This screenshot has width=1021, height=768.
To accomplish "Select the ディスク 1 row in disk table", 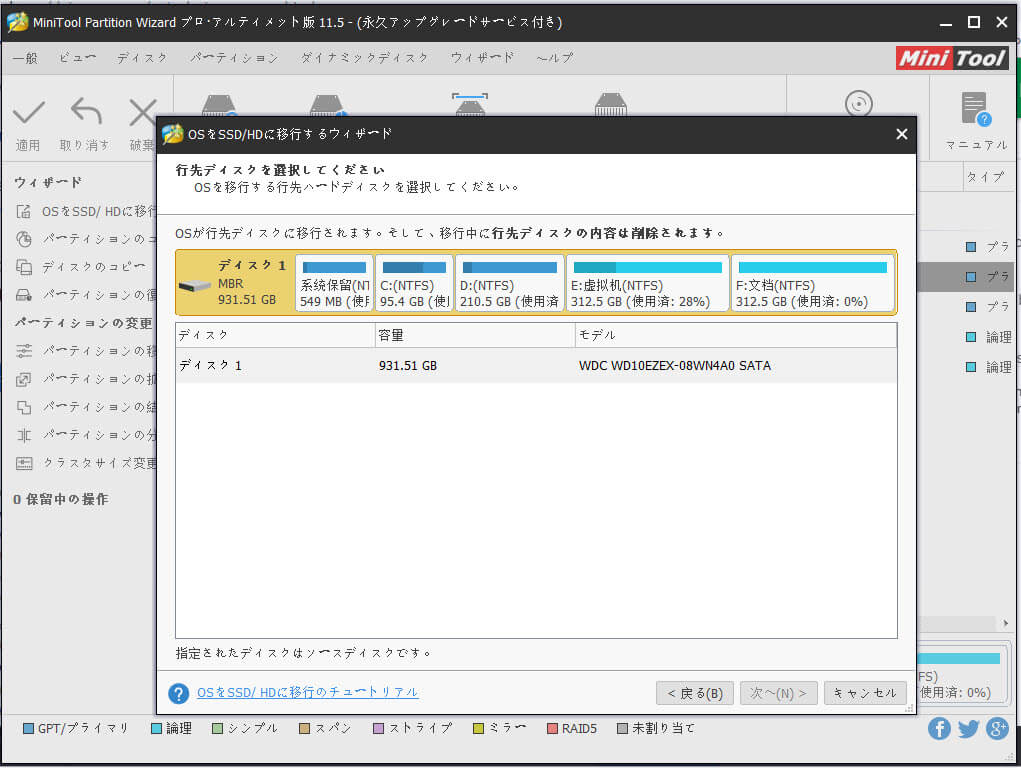I will 536,365.
